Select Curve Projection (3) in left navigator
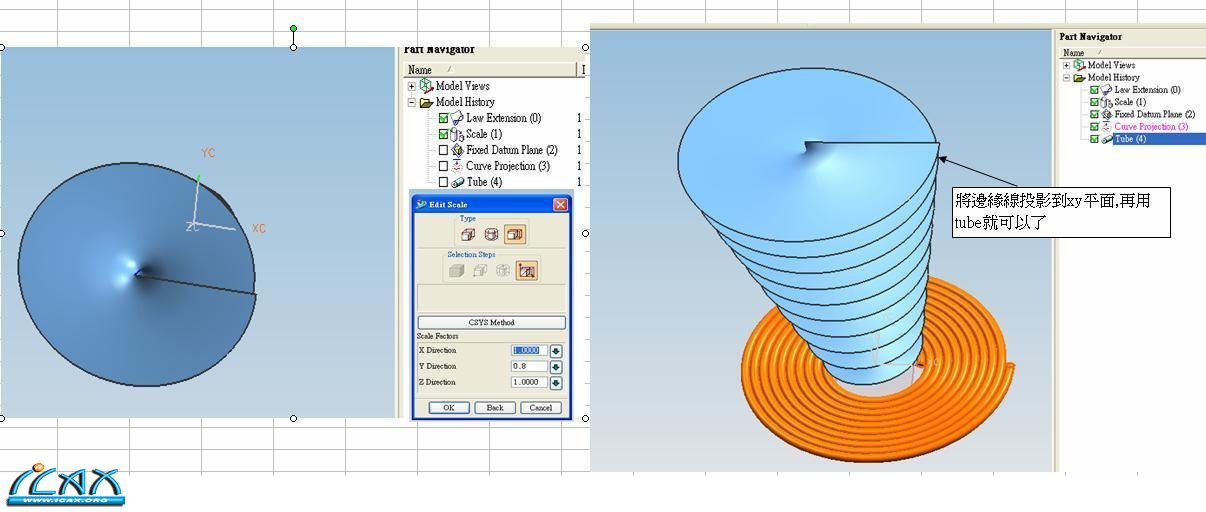 [508, 166]
